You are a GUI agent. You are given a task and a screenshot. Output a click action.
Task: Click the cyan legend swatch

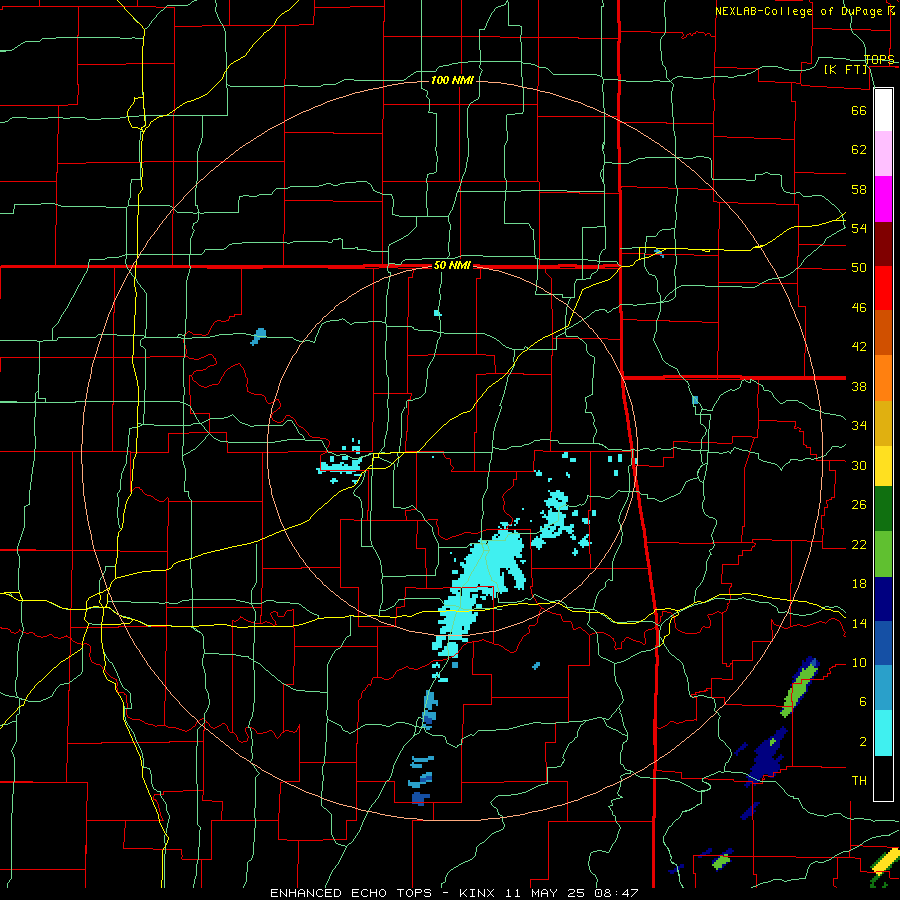pyautogui.click(x=883, y=733)
